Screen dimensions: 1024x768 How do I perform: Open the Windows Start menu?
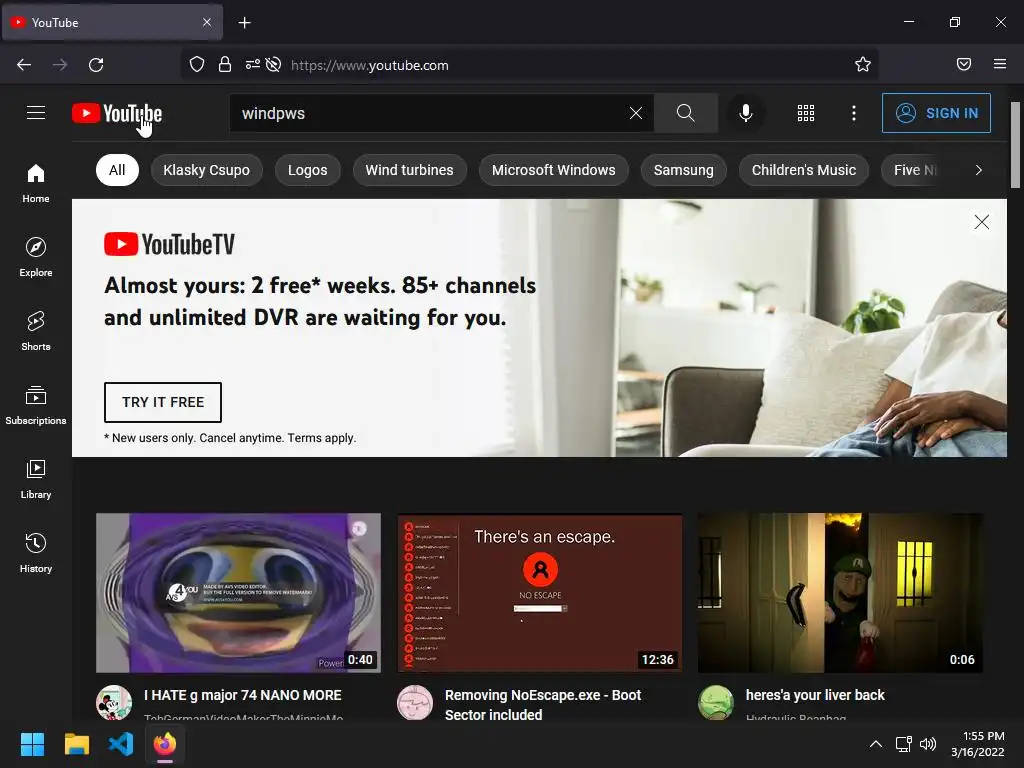[32, 744]
